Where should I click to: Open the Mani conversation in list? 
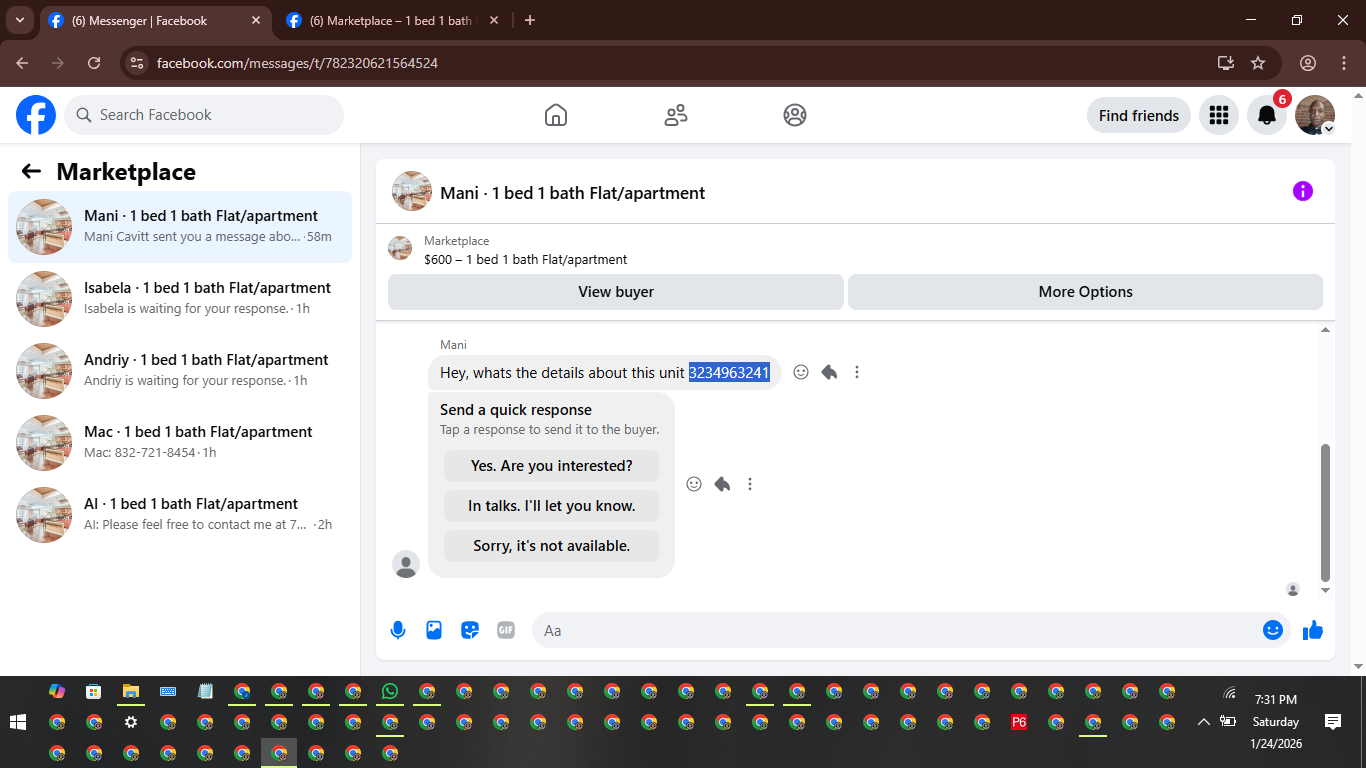pyautogui.click(x=180, y=227)
